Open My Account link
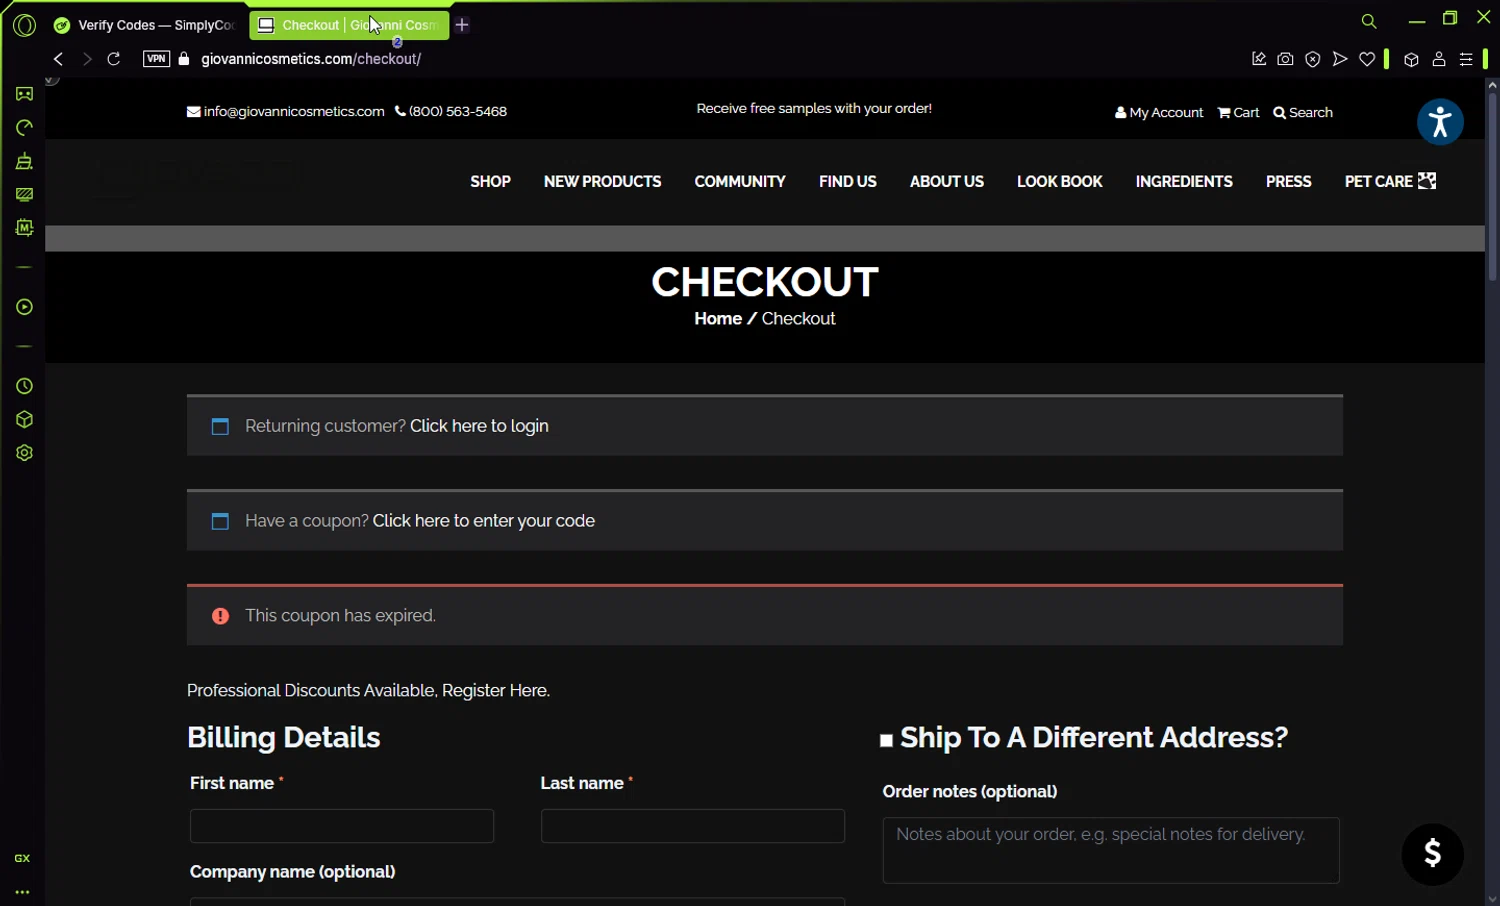 (x=1159, y=112)
